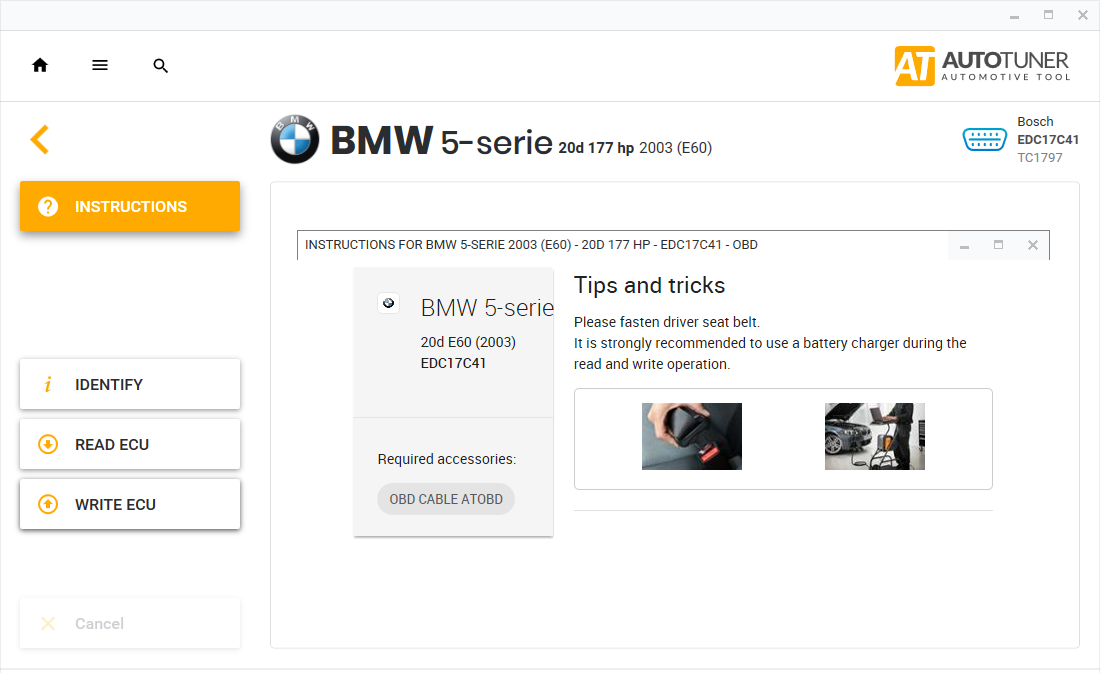This screenshot has width=1100, height=673.
Task: Click the OBD connector icon
Action: click(x=984, y=139)
